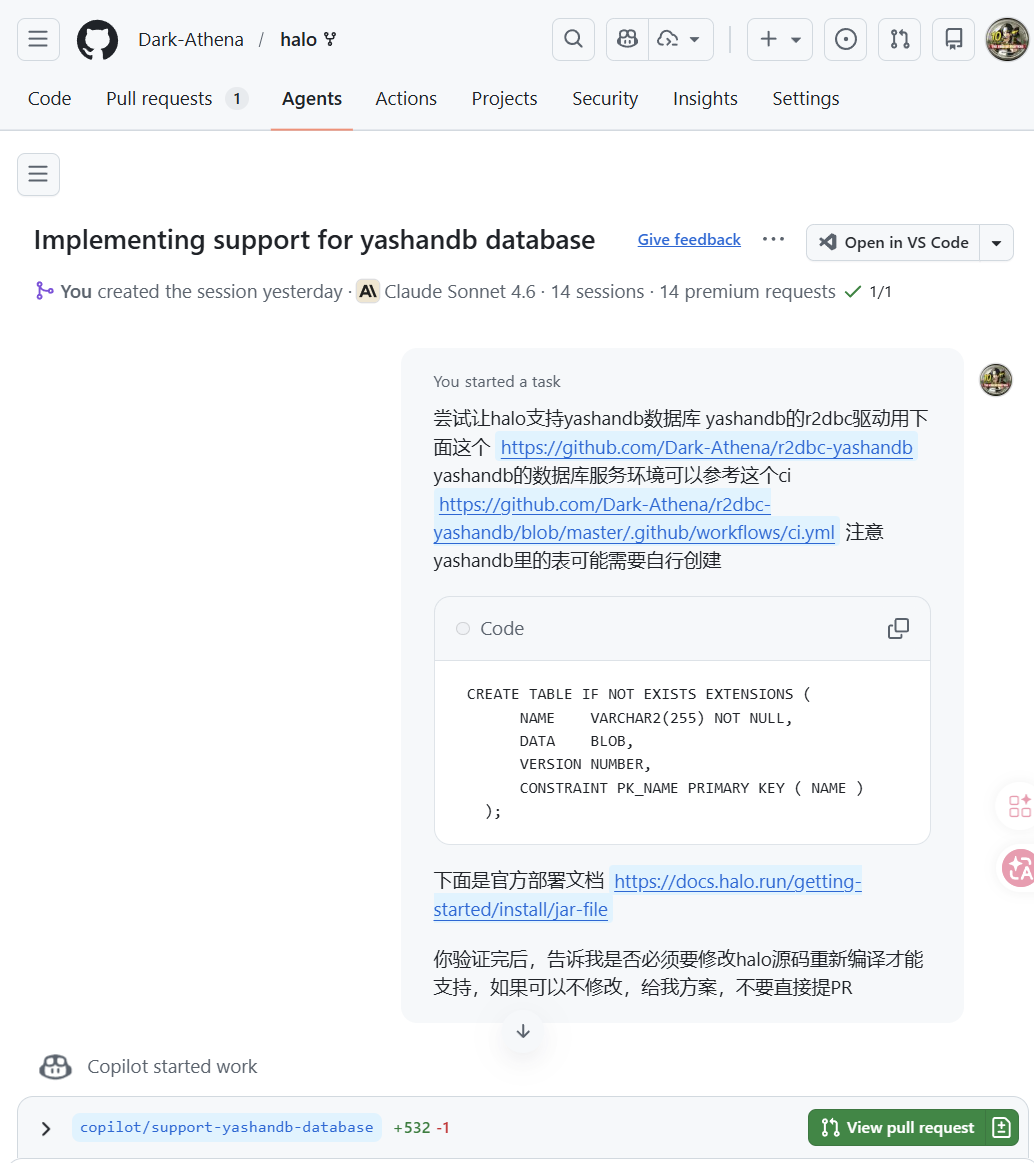Click the Give feedback link
Viewport: 1034px width, 1163px height.
(x=689, y=240)
